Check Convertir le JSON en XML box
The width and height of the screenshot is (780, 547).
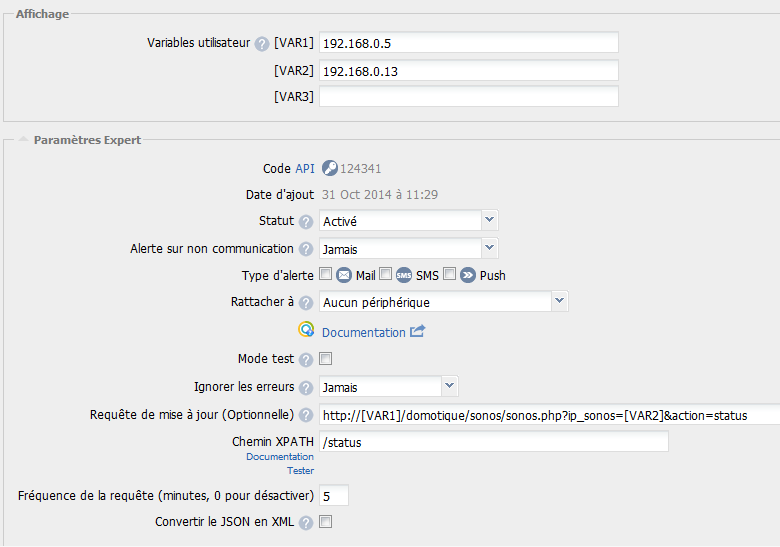(325, 522)
